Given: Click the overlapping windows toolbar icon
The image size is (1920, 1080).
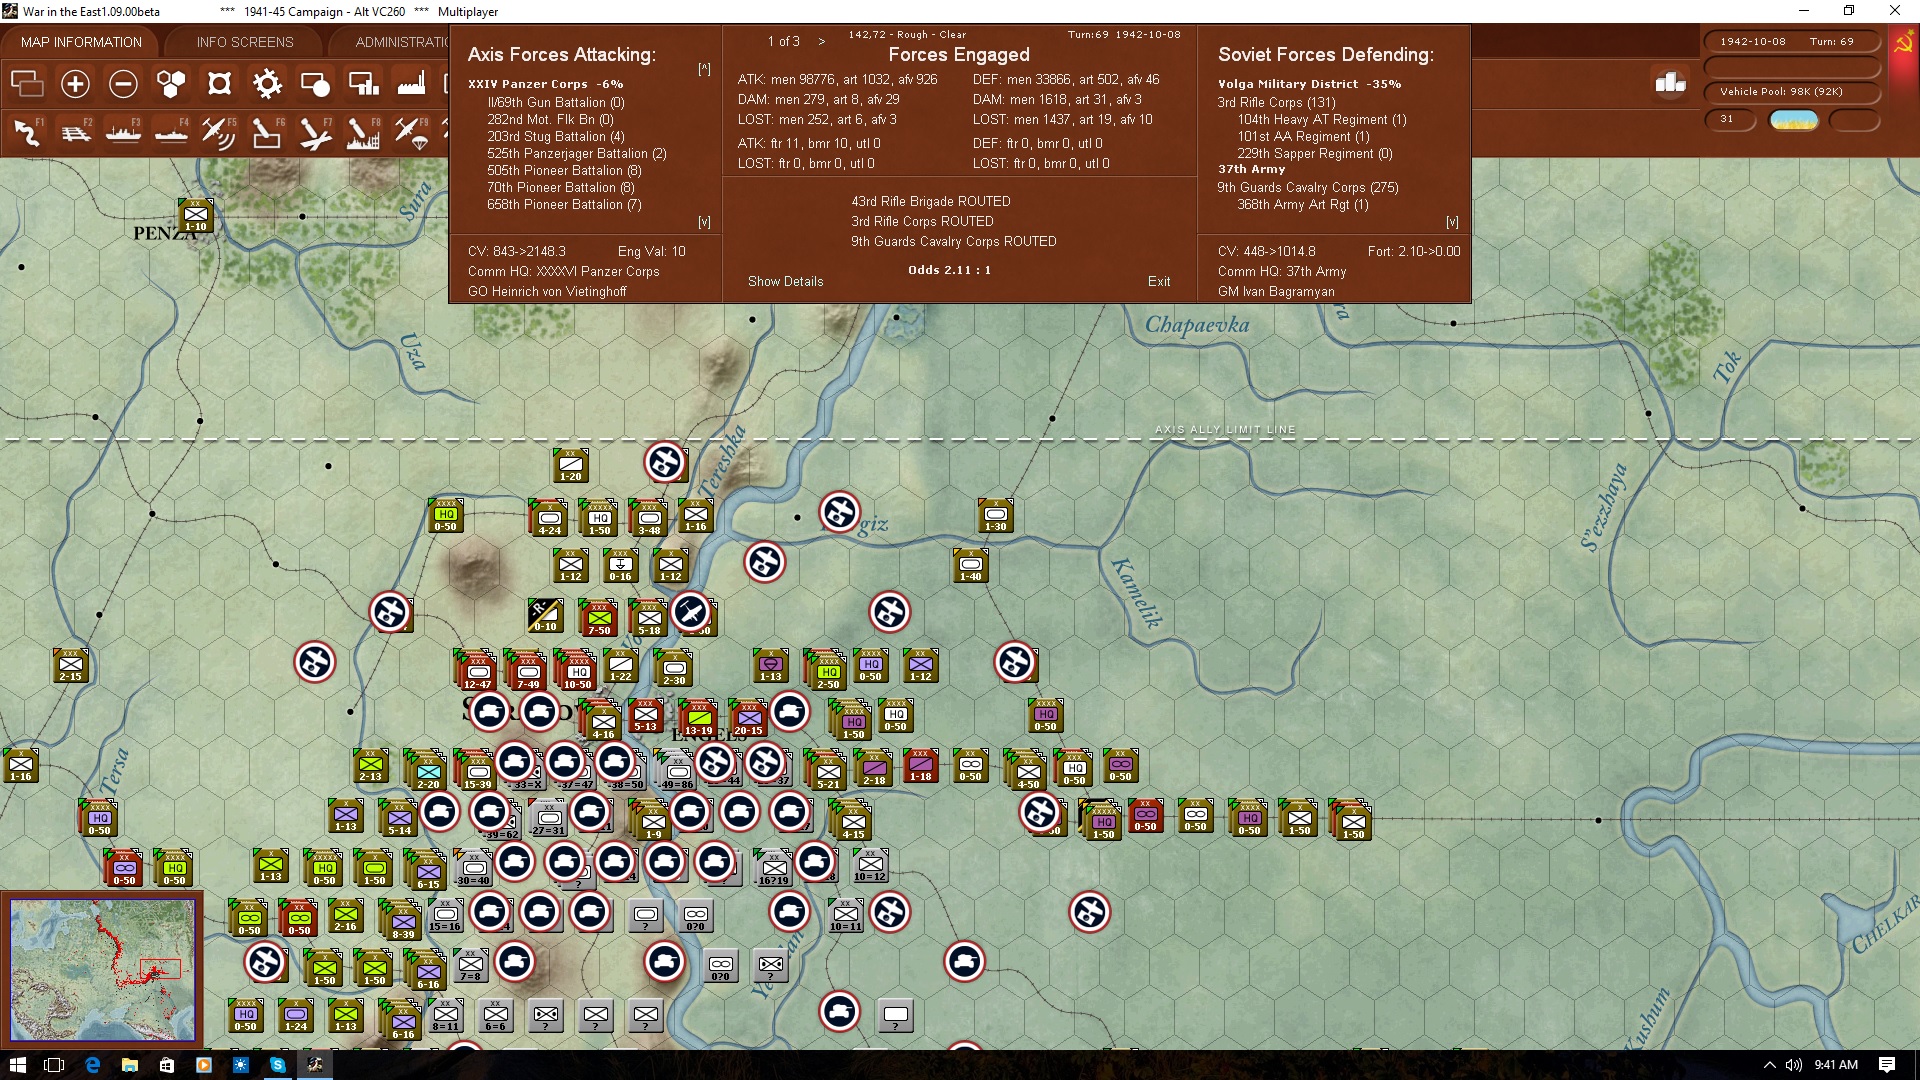Looking at the screenshot, I should click(x=27, y=84).
